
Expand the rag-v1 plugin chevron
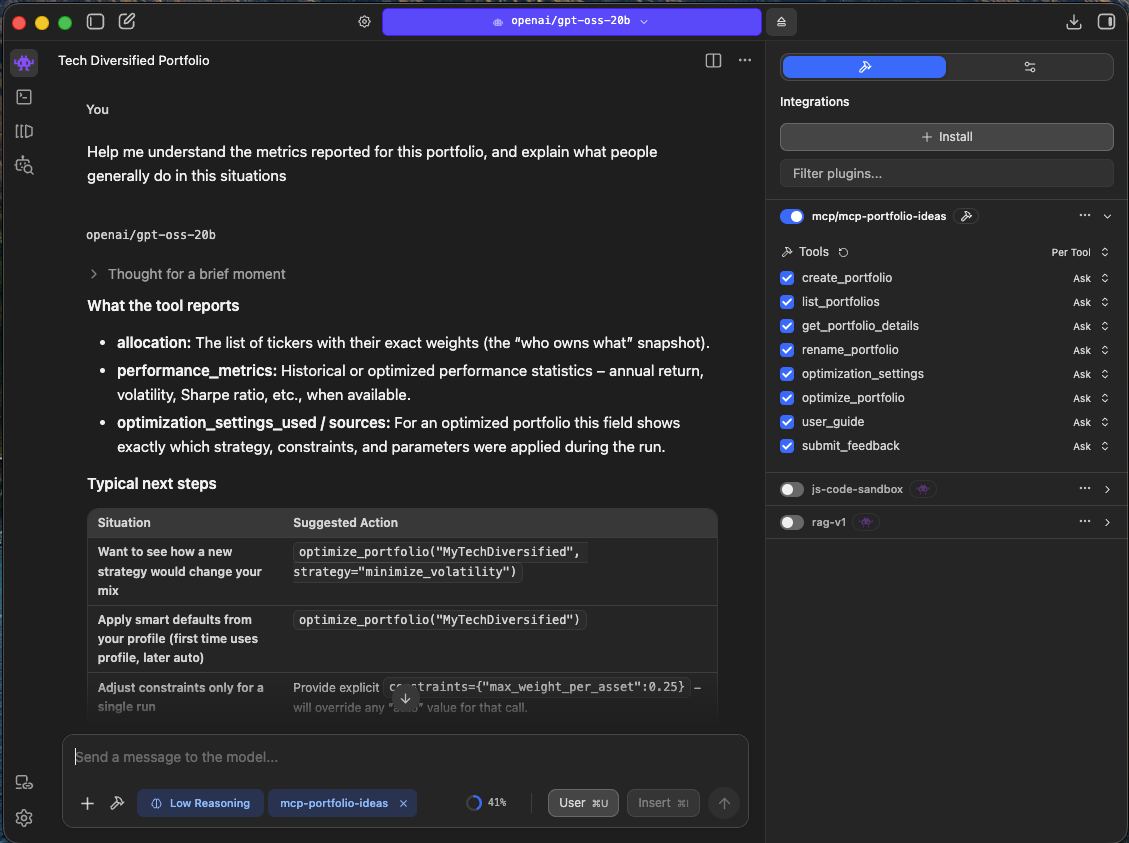pyautogui.click(x=1107, y=523)
